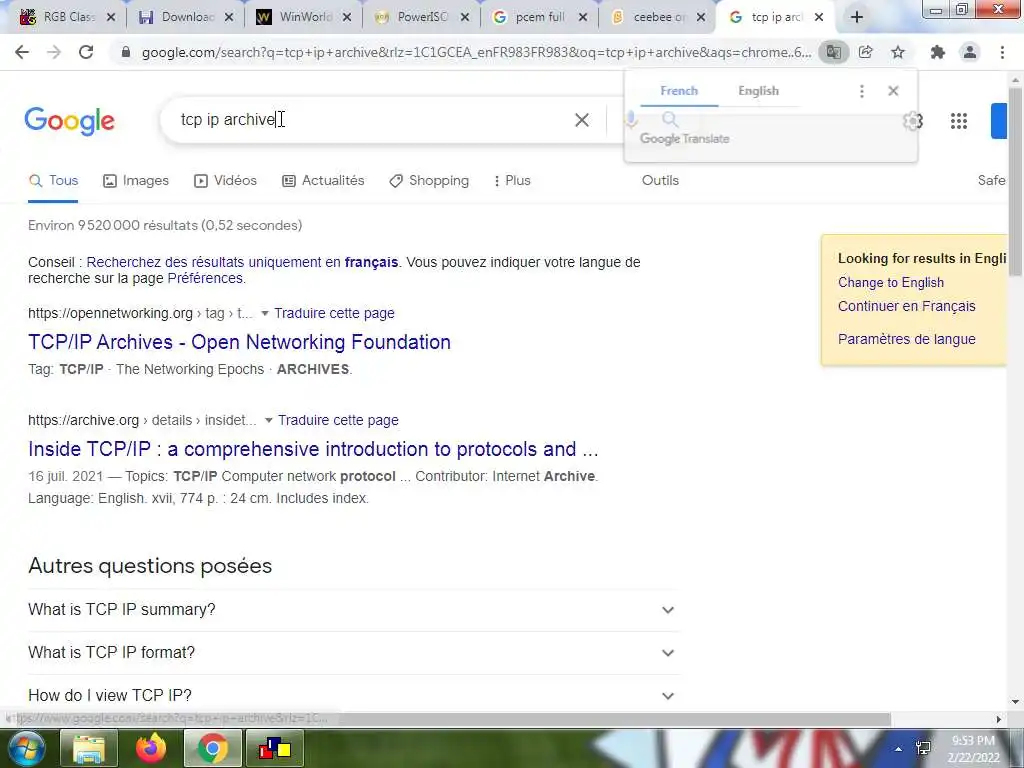Click Traduire cette page for opennetworking result

(334, 313)
